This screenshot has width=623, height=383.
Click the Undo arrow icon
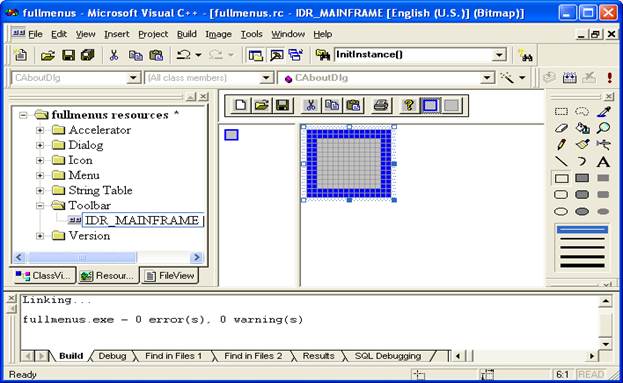pyautogui.click(x=184, y=55)
